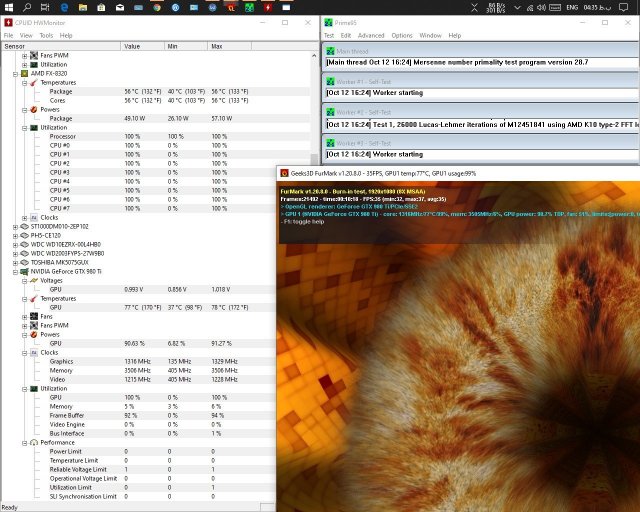Click the Prime95 title bar icon
Screen dimensions: 640x512
coord(329,23)
